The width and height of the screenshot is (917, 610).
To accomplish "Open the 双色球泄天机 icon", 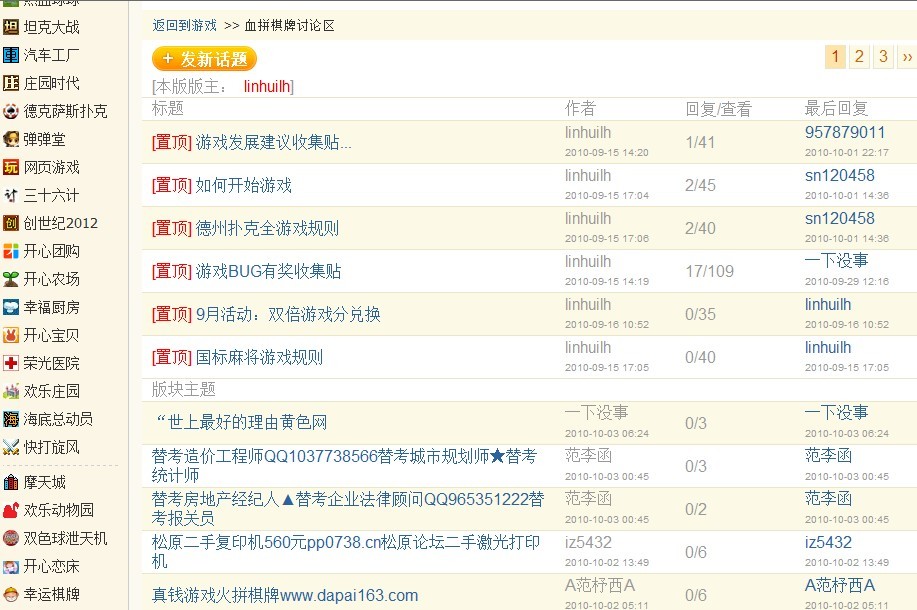I will pos(11,538).
